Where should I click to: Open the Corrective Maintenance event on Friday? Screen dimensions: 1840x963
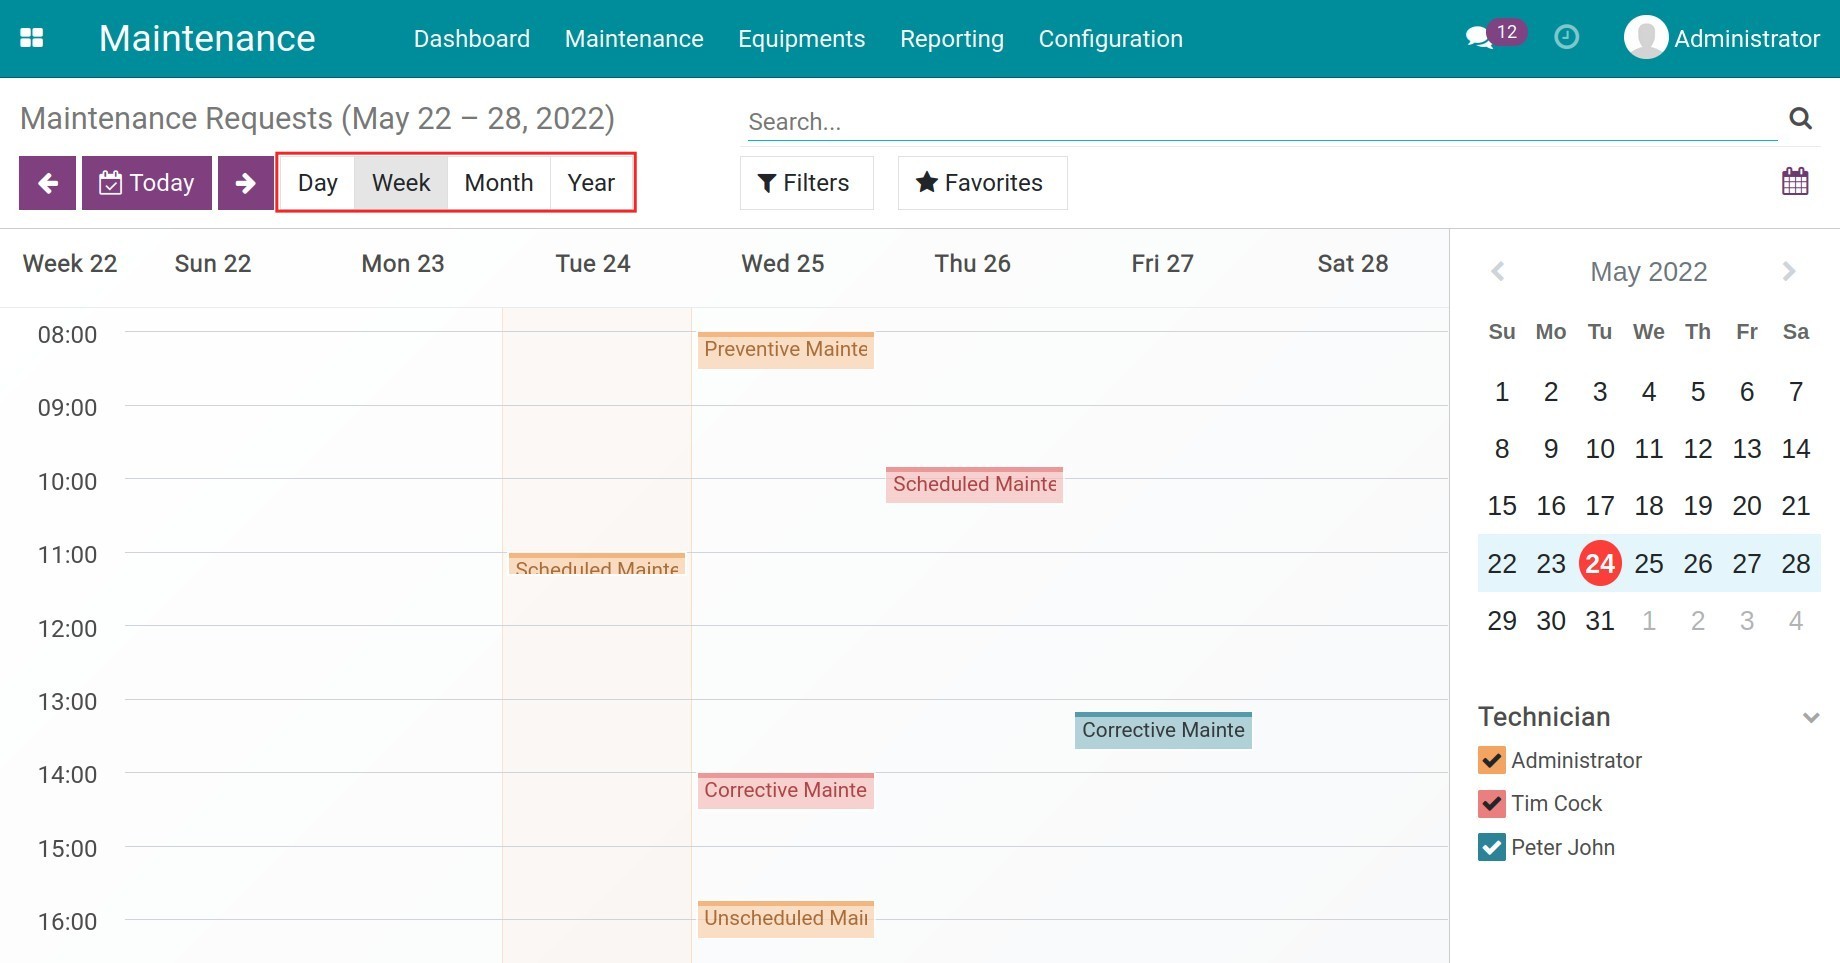(1163, 730)
